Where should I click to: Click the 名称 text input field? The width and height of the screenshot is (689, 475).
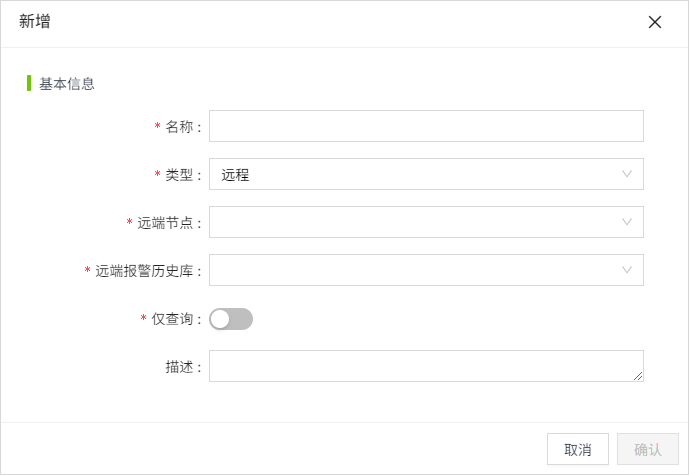(426, 126)
